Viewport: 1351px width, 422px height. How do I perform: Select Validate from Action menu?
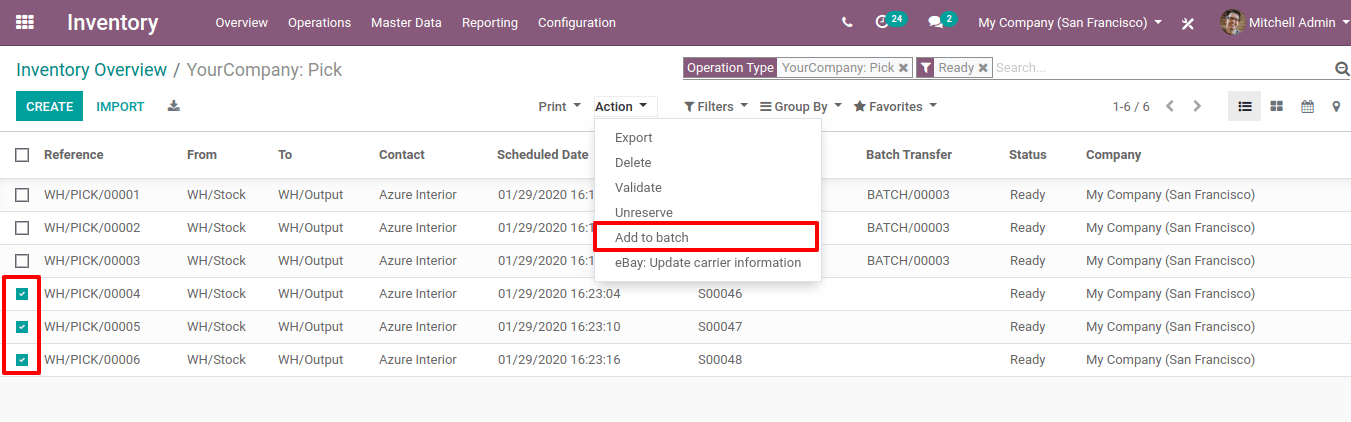[708, 188]
